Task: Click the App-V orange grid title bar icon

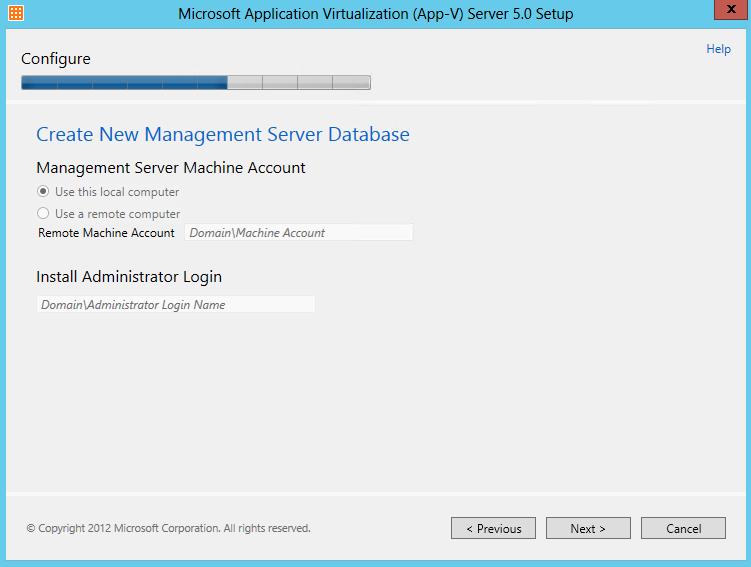Action: pos(16,13)
